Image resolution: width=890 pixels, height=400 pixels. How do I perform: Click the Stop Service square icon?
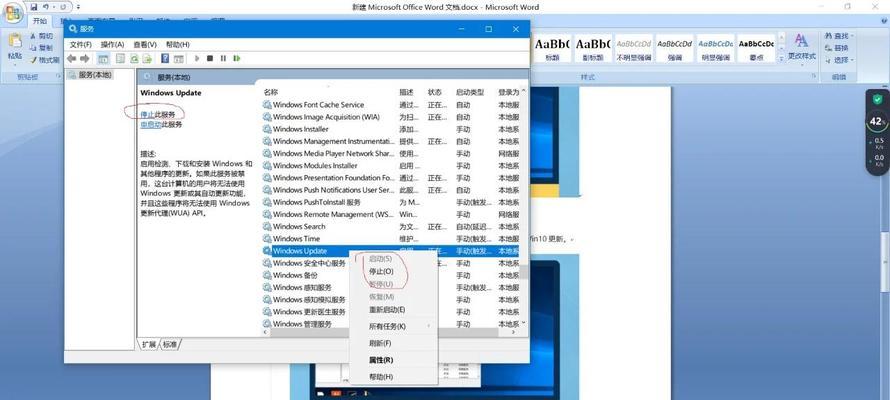(x=210, y=58)
